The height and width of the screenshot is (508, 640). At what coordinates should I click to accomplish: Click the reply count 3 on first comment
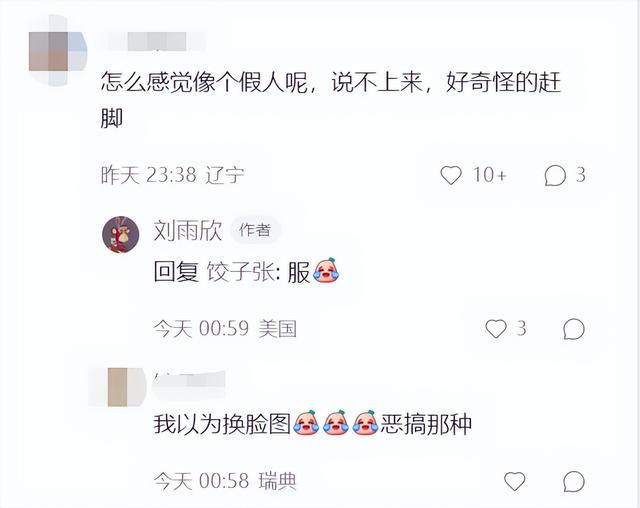tap(581, 175)
